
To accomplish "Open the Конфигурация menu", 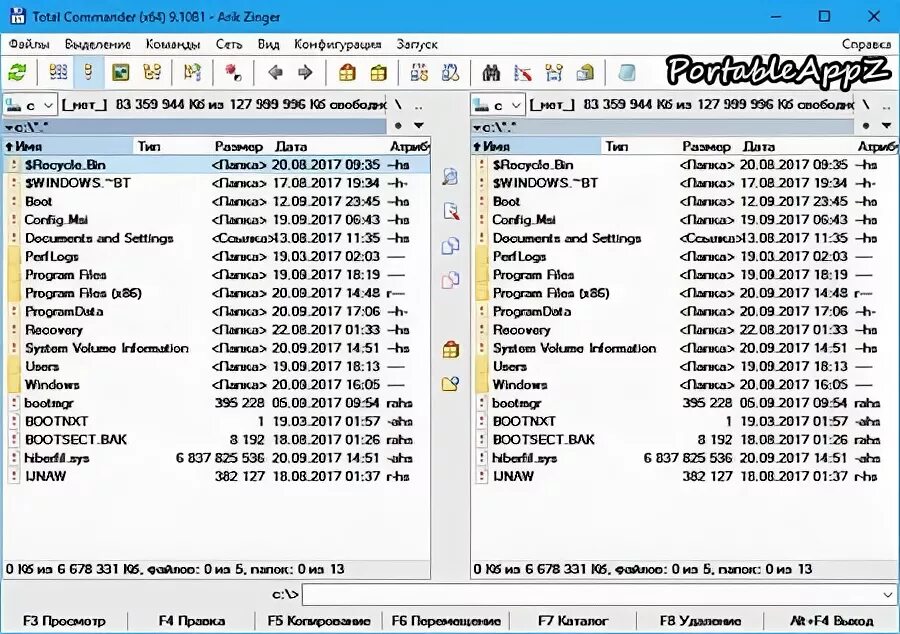I will (338, 44).
